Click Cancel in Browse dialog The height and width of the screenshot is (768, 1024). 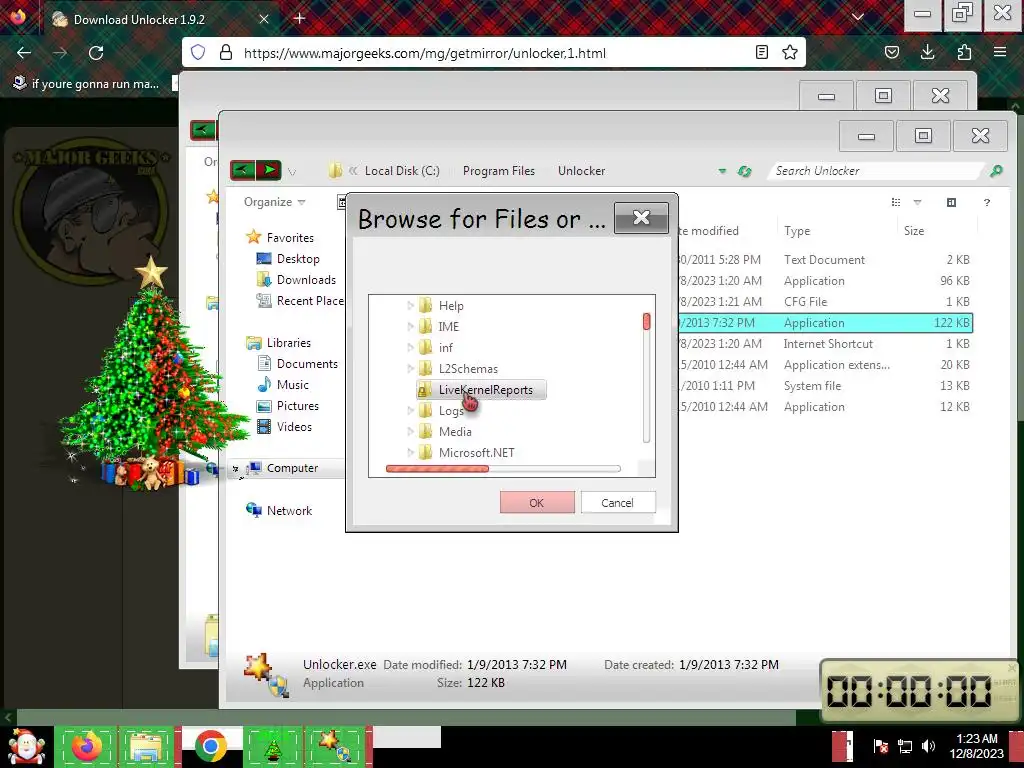pyautogui.click(x=617, y=503)
